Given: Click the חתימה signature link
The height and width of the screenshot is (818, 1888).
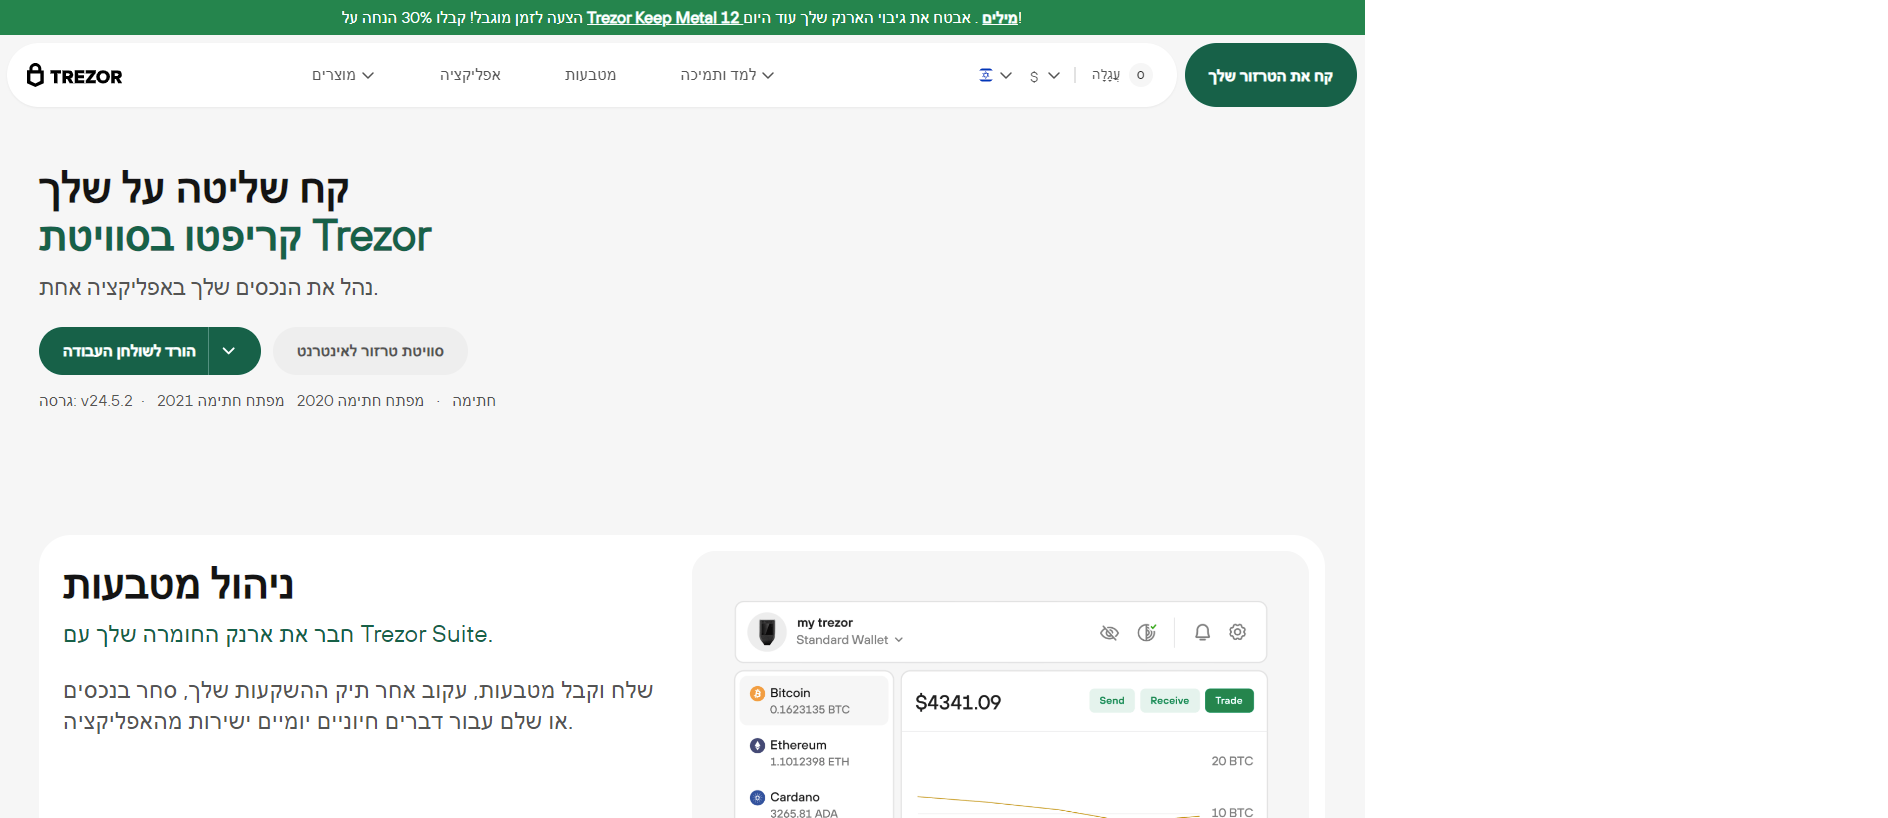Looking at the screenshot, I should click(474, 400).
